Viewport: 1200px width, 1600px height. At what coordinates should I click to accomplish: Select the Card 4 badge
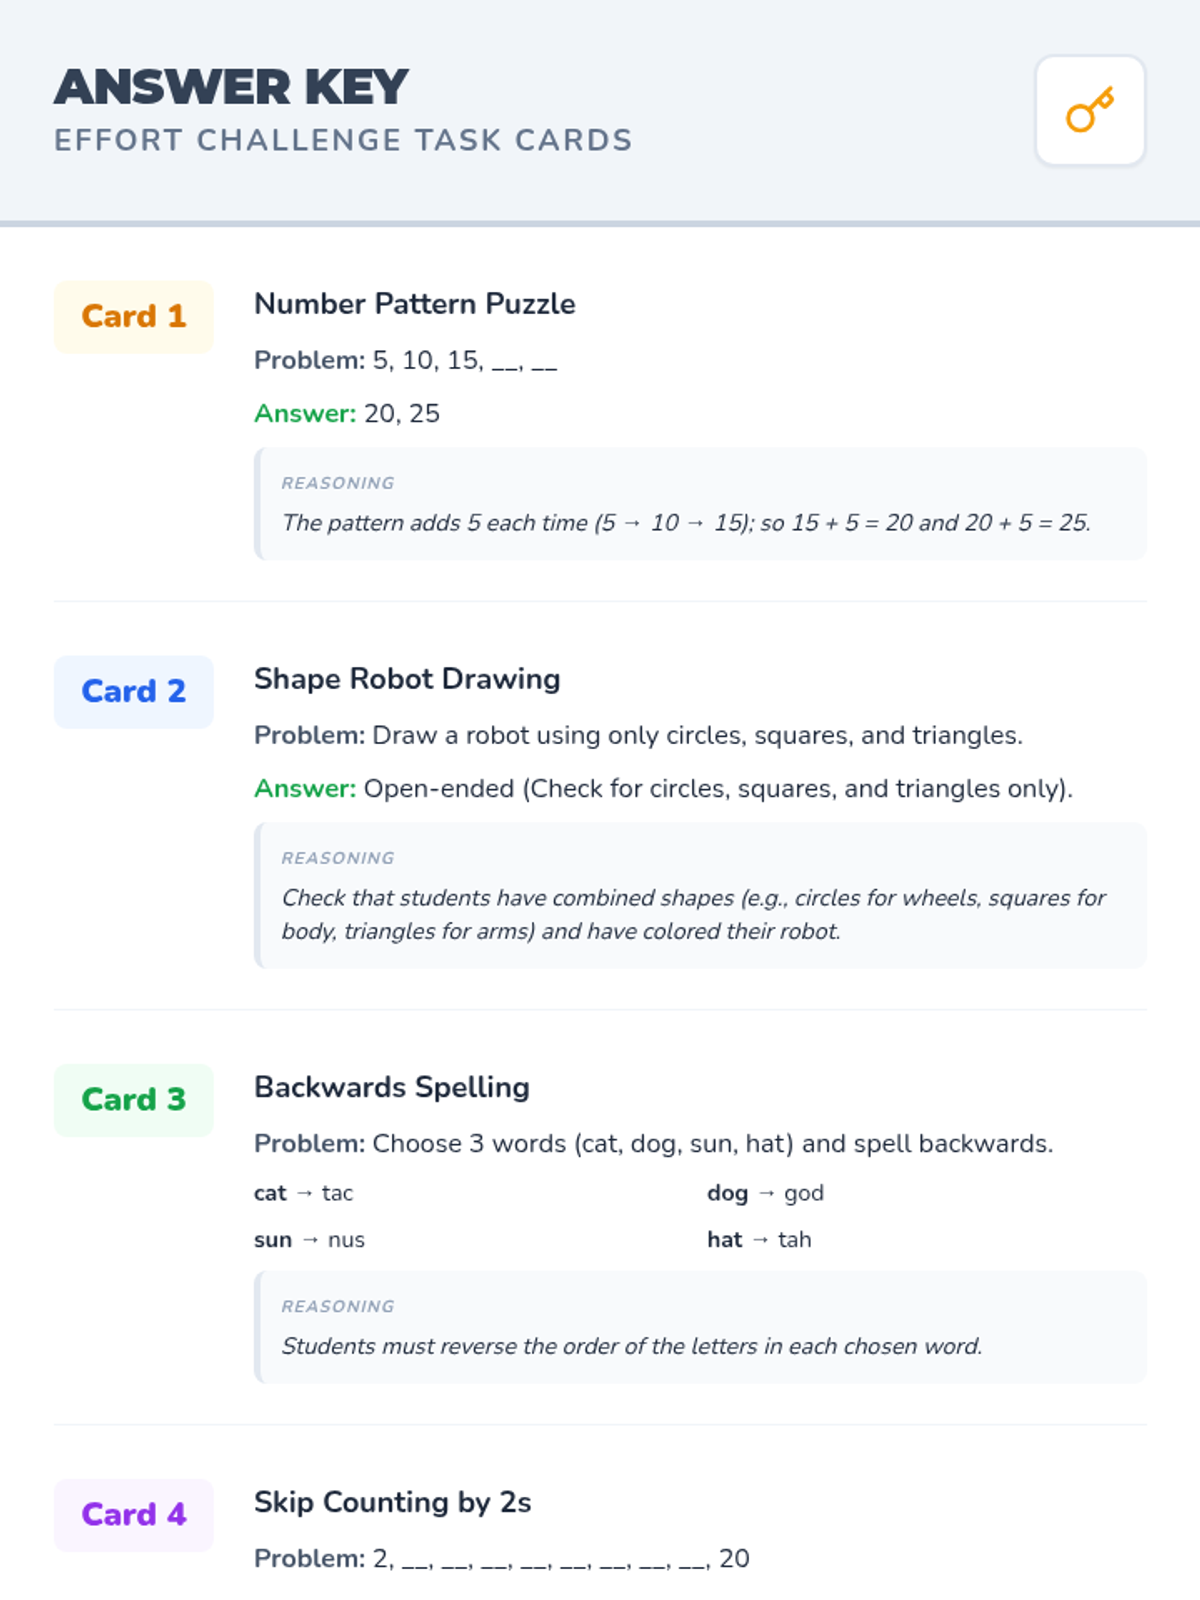click(134, 1515)
